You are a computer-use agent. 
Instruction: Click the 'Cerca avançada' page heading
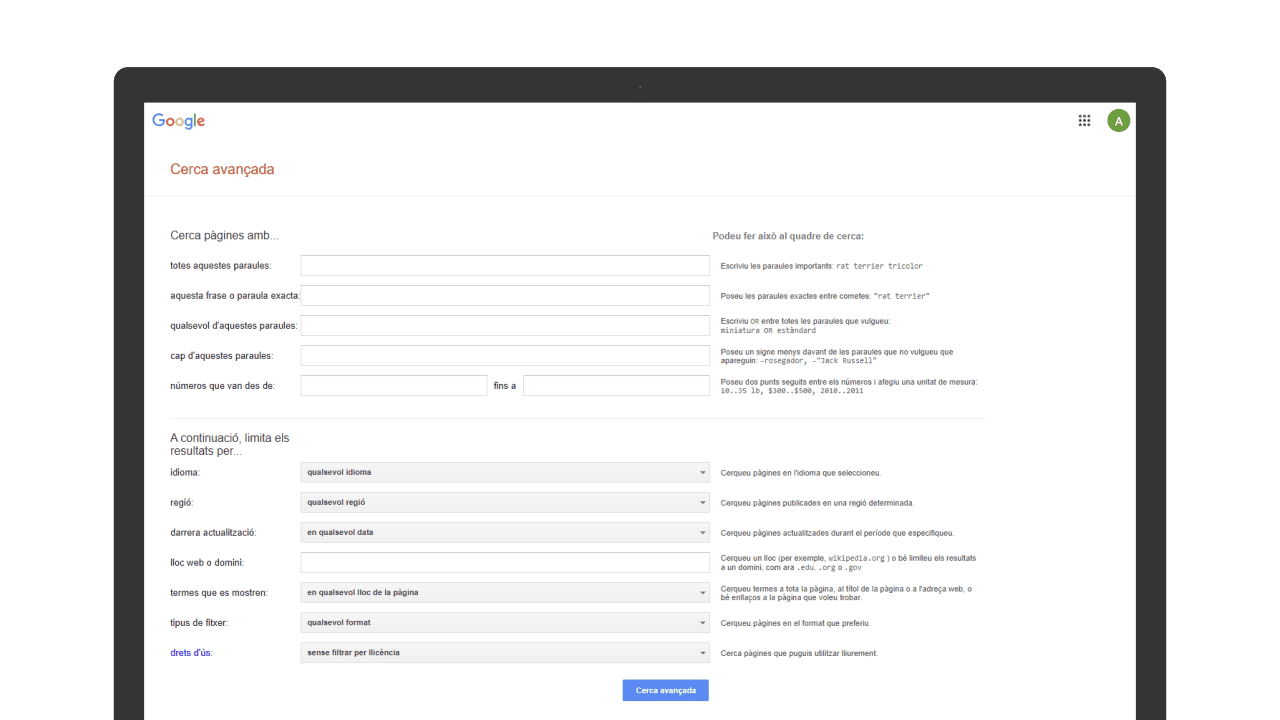tap(222, 170)
